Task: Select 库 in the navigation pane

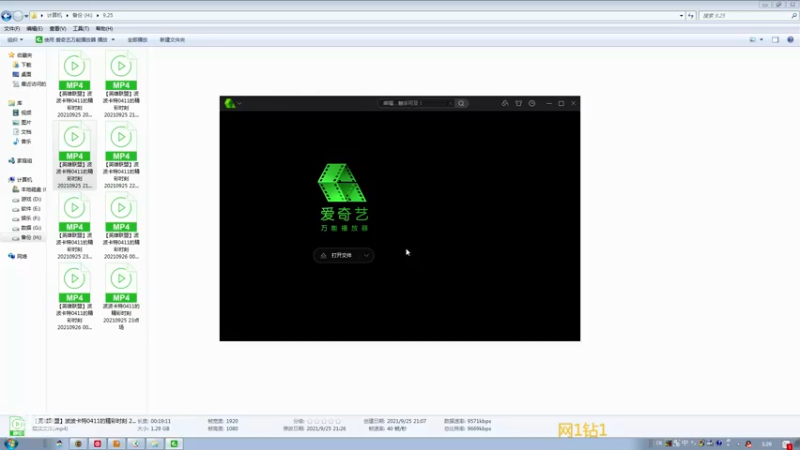Action: pyautogui.click(x=15, y=103)
